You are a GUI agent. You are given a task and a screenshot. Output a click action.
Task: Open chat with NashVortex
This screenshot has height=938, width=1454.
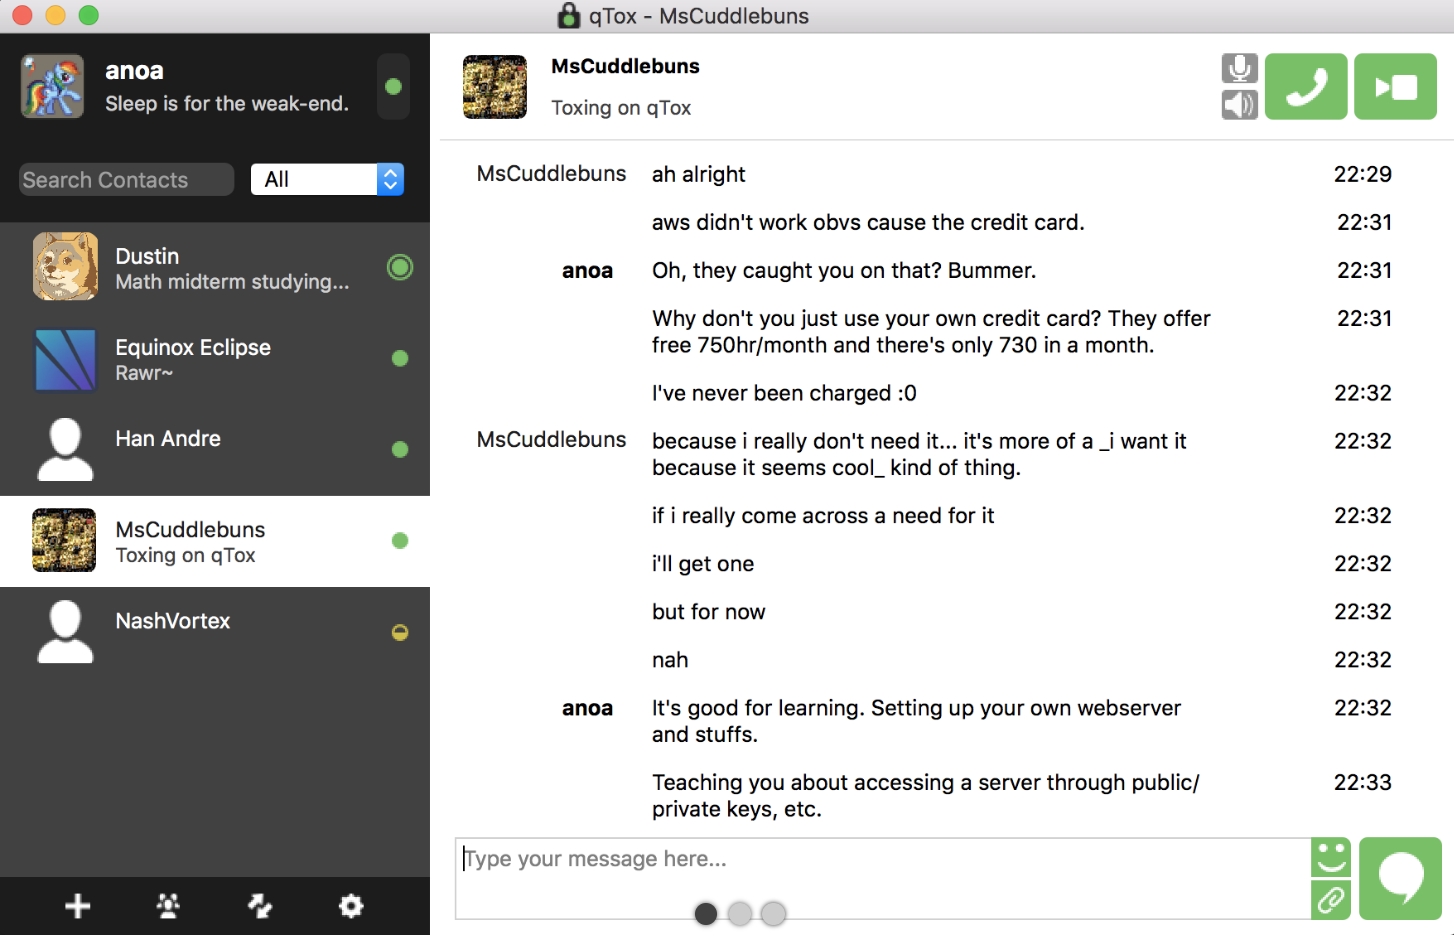coord(215,632)
